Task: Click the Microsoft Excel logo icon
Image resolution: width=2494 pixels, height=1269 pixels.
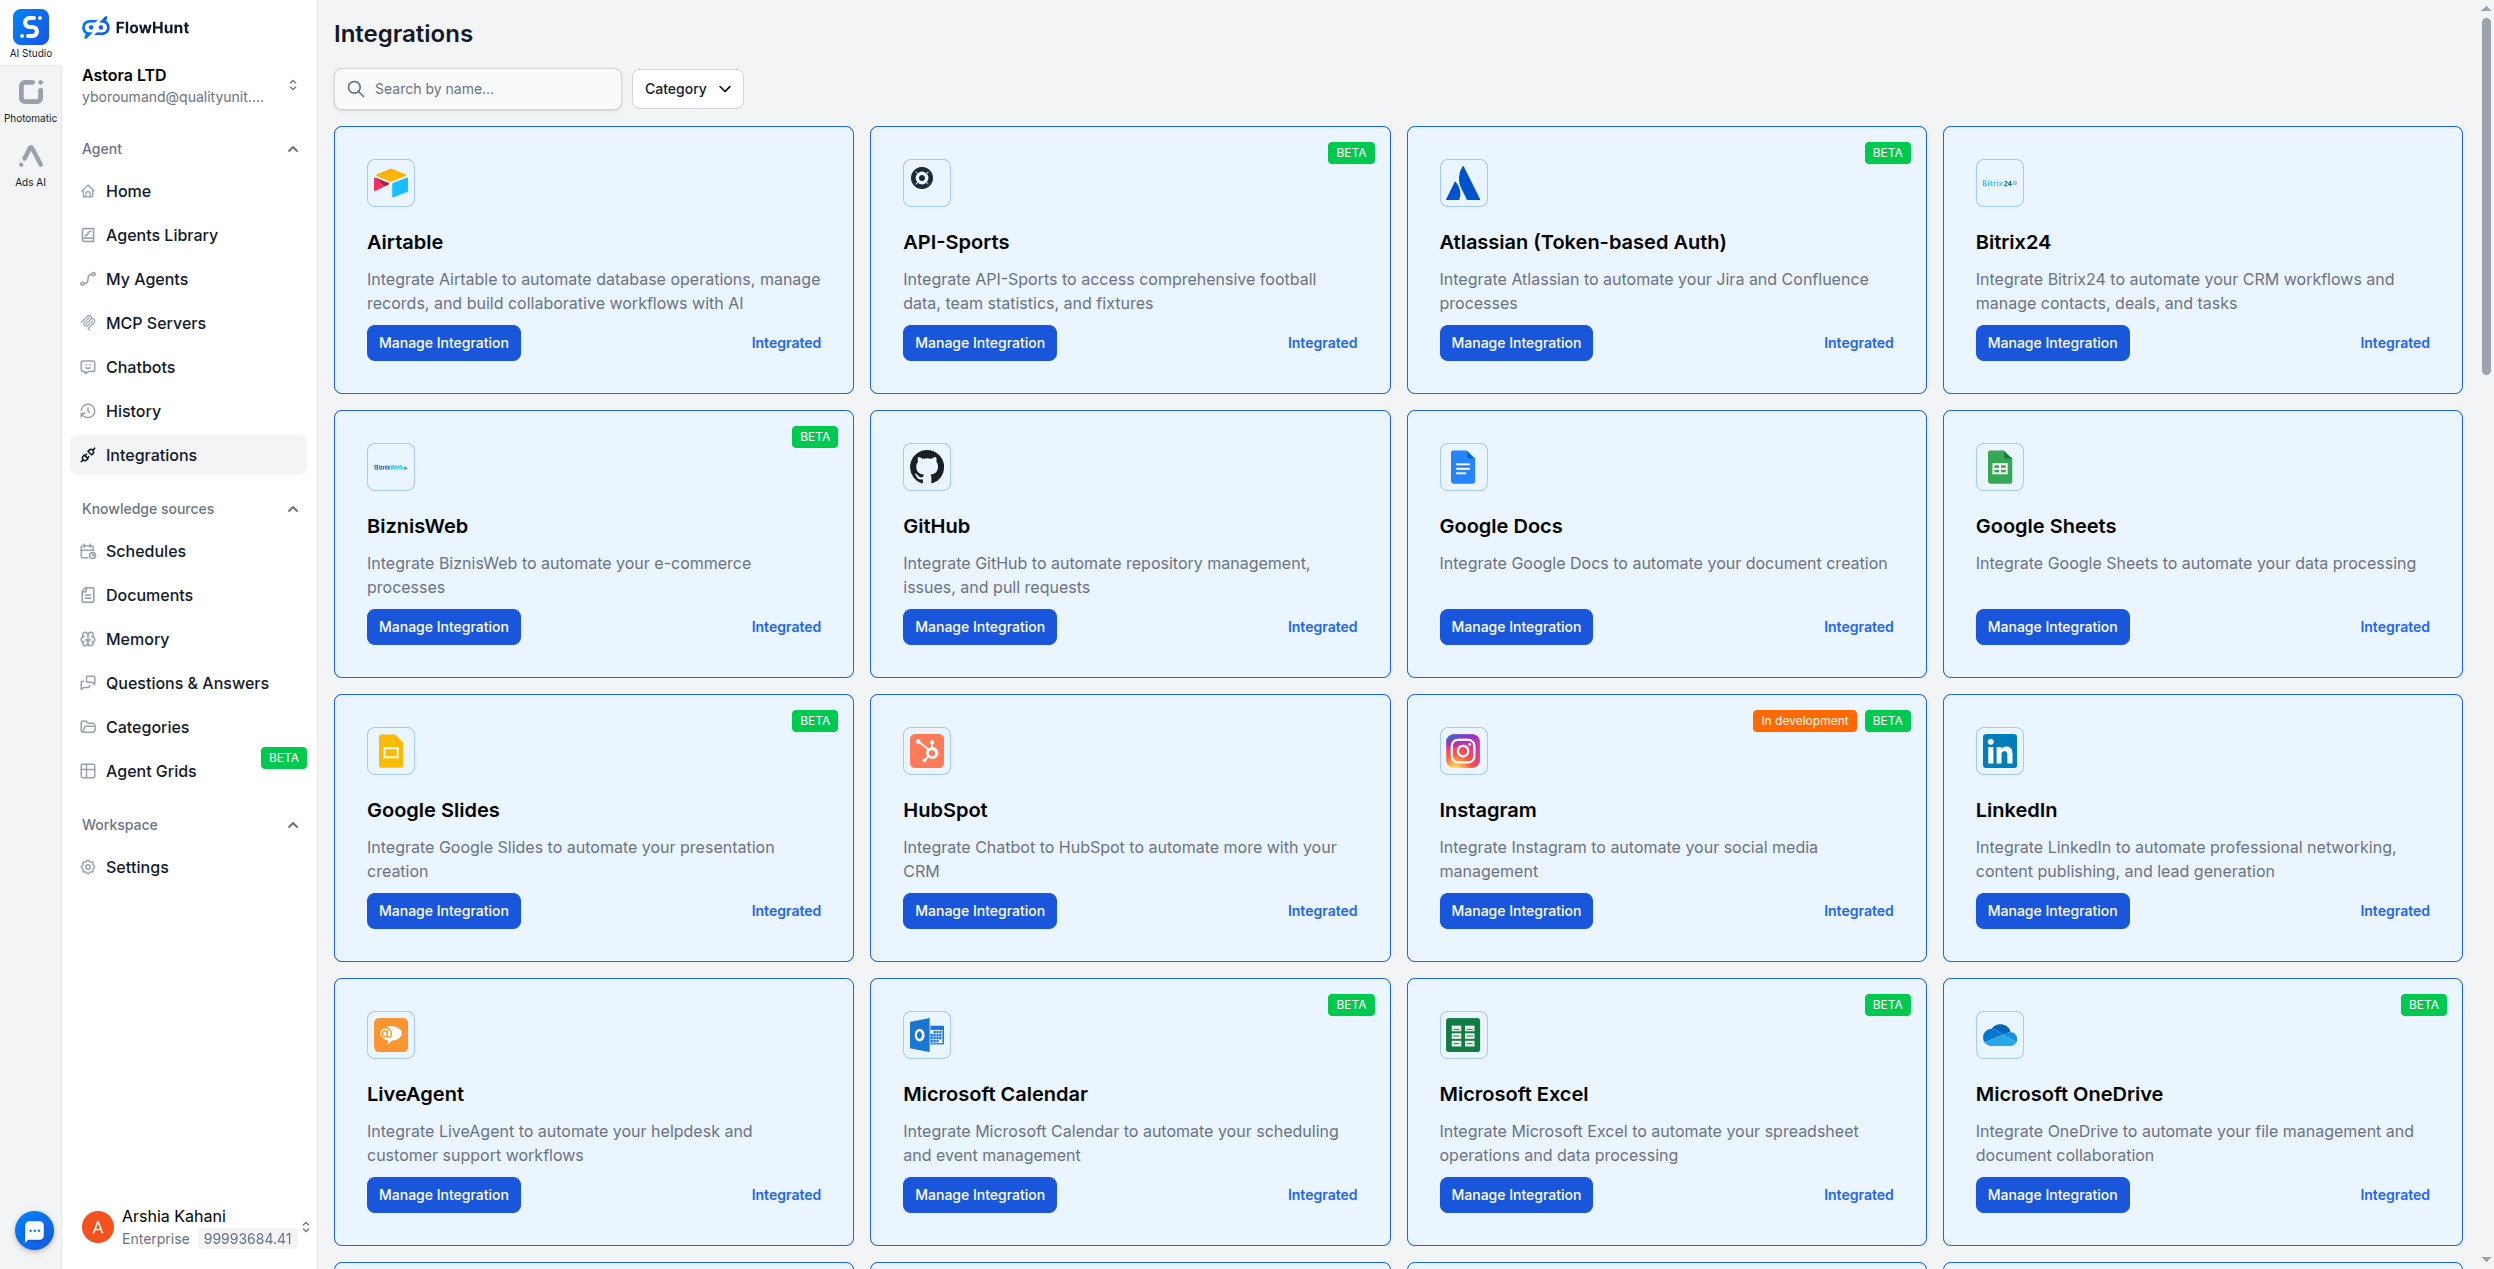Action: coord(1463,1035)
